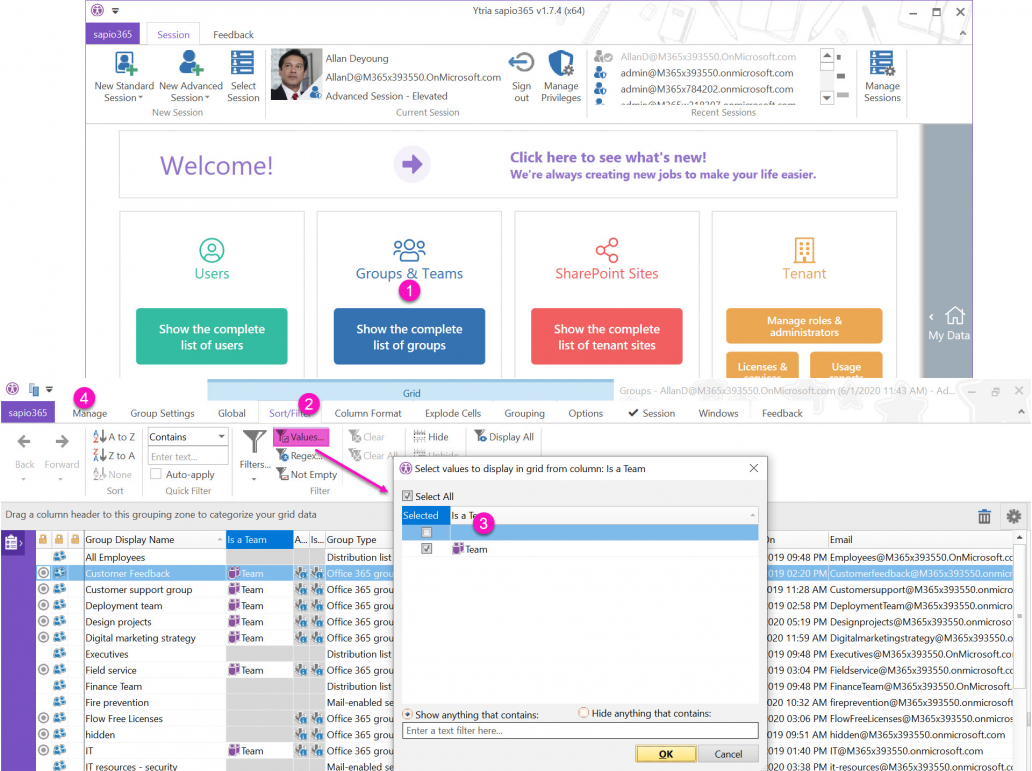
Task: Switch to the Explode Cells tab
Action: point(453,413)
